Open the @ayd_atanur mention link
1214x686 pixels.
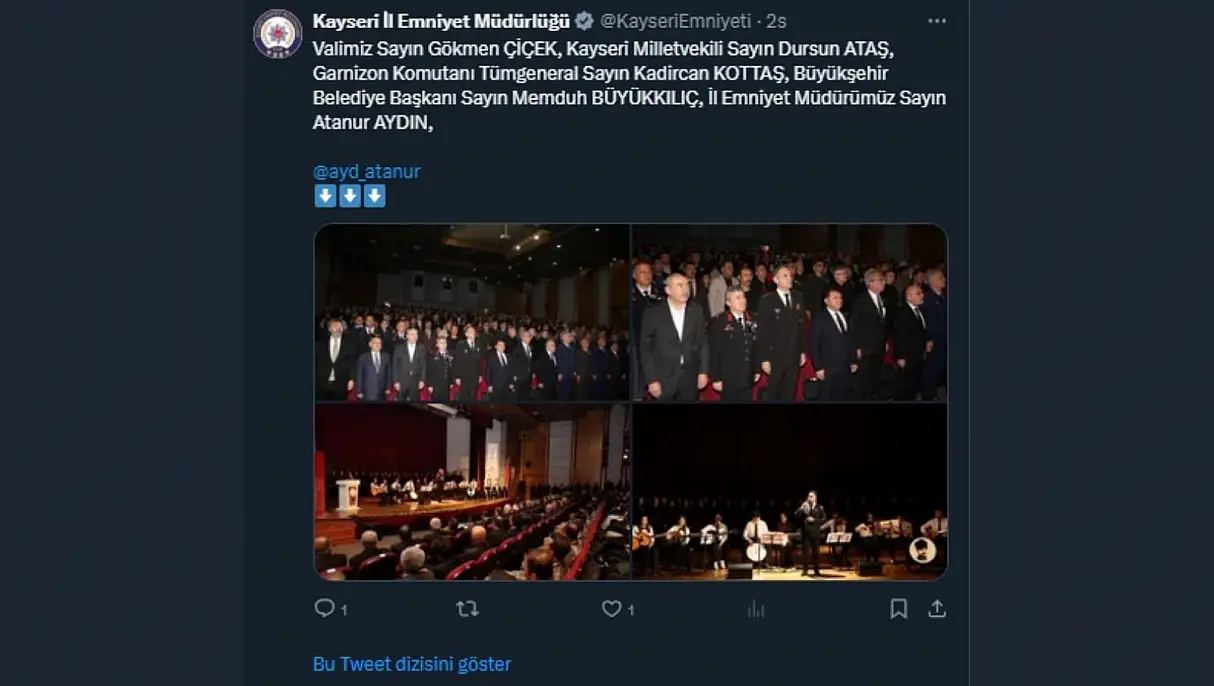[367, 171]
